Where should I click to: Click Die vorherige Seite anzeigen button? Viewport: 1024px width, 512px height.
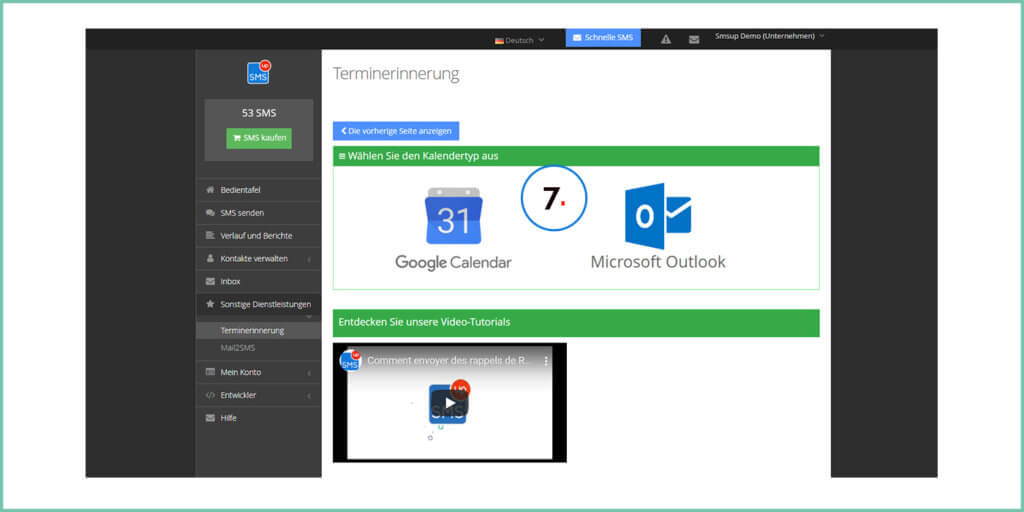click(x=396, y=131)
